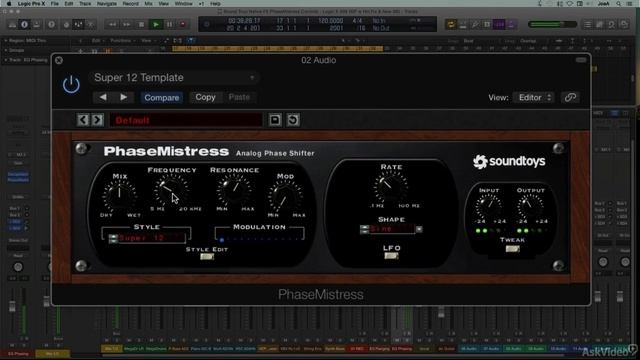Viewport: 640px width, 360px height.
Task: Open the View Editor dropdown
Action: [534, 98]
